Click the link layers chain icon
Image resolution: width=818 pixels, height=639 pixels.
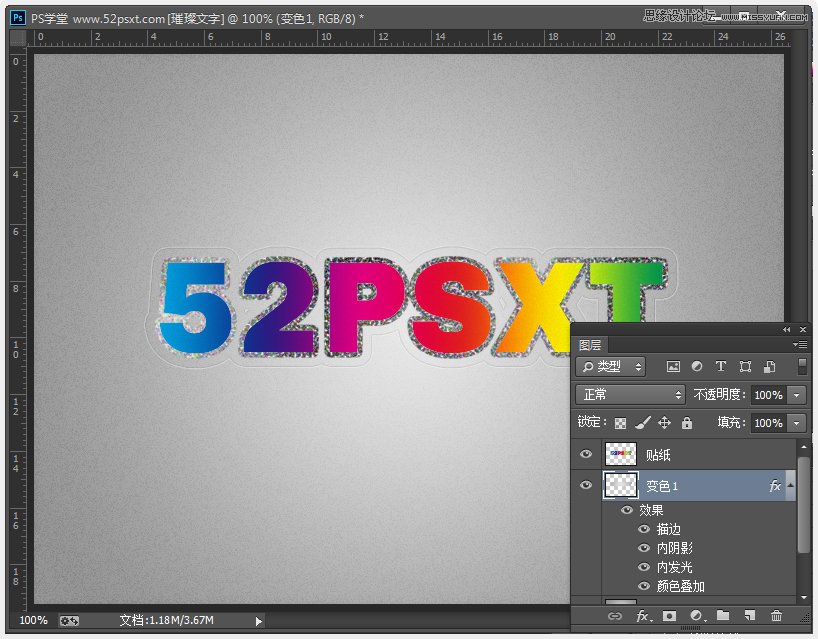coord(615,616)
